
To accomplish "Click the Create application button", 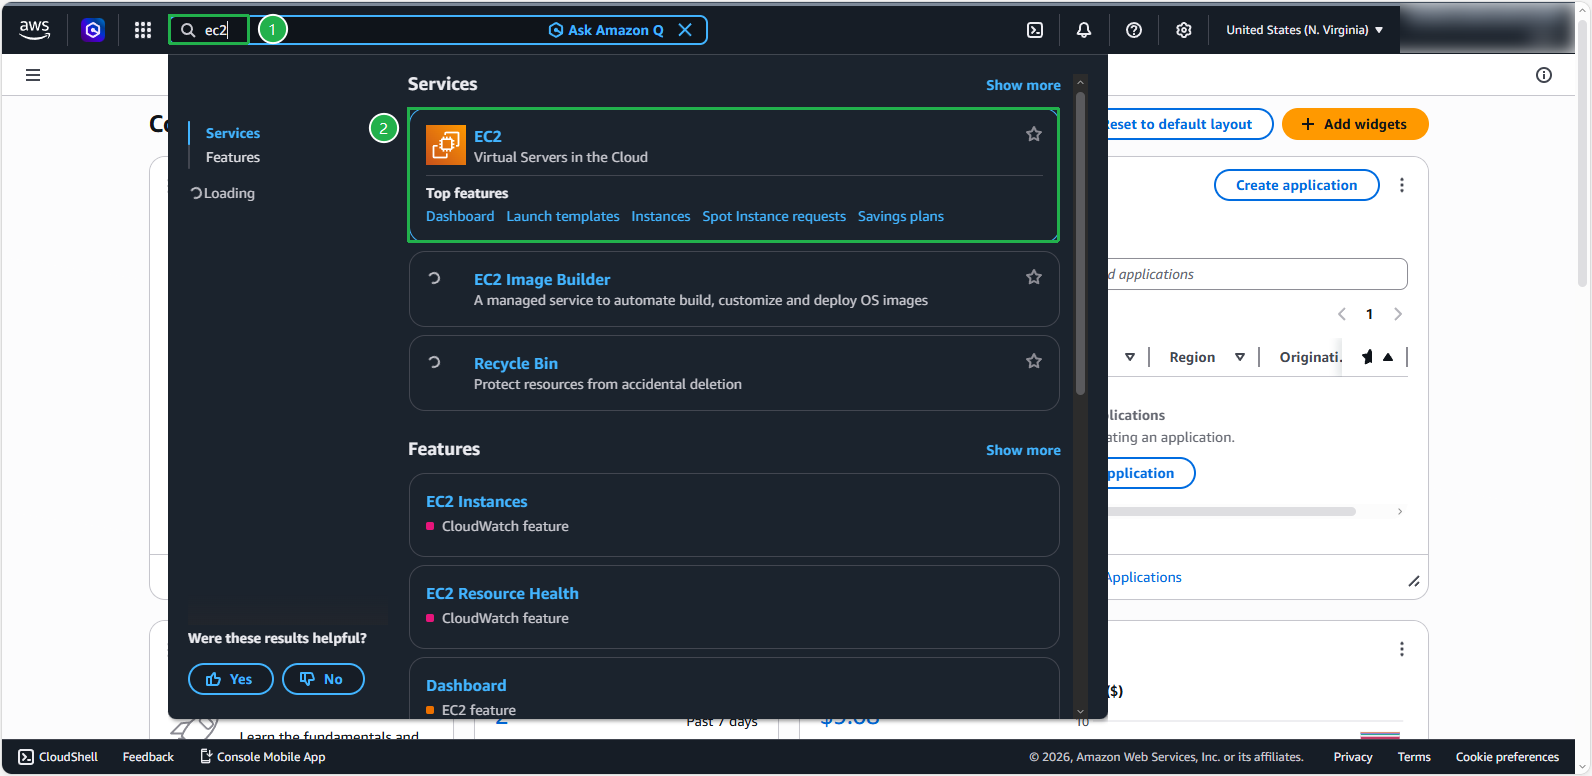I will [1297, 185].
